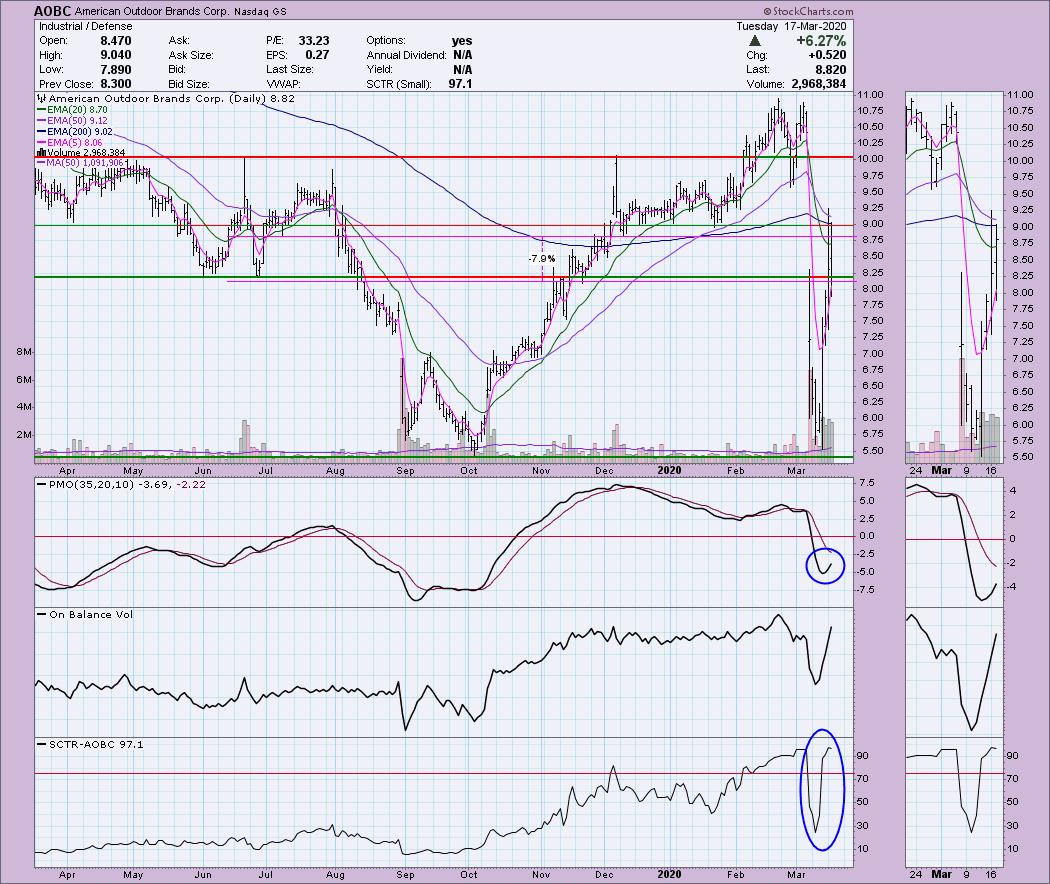The height and width of the screenshot is (884, 1050).
Task: Select the SCTR (Small) value 97.1 in the header
Action: pyautogui.click(x=461, y=84)
